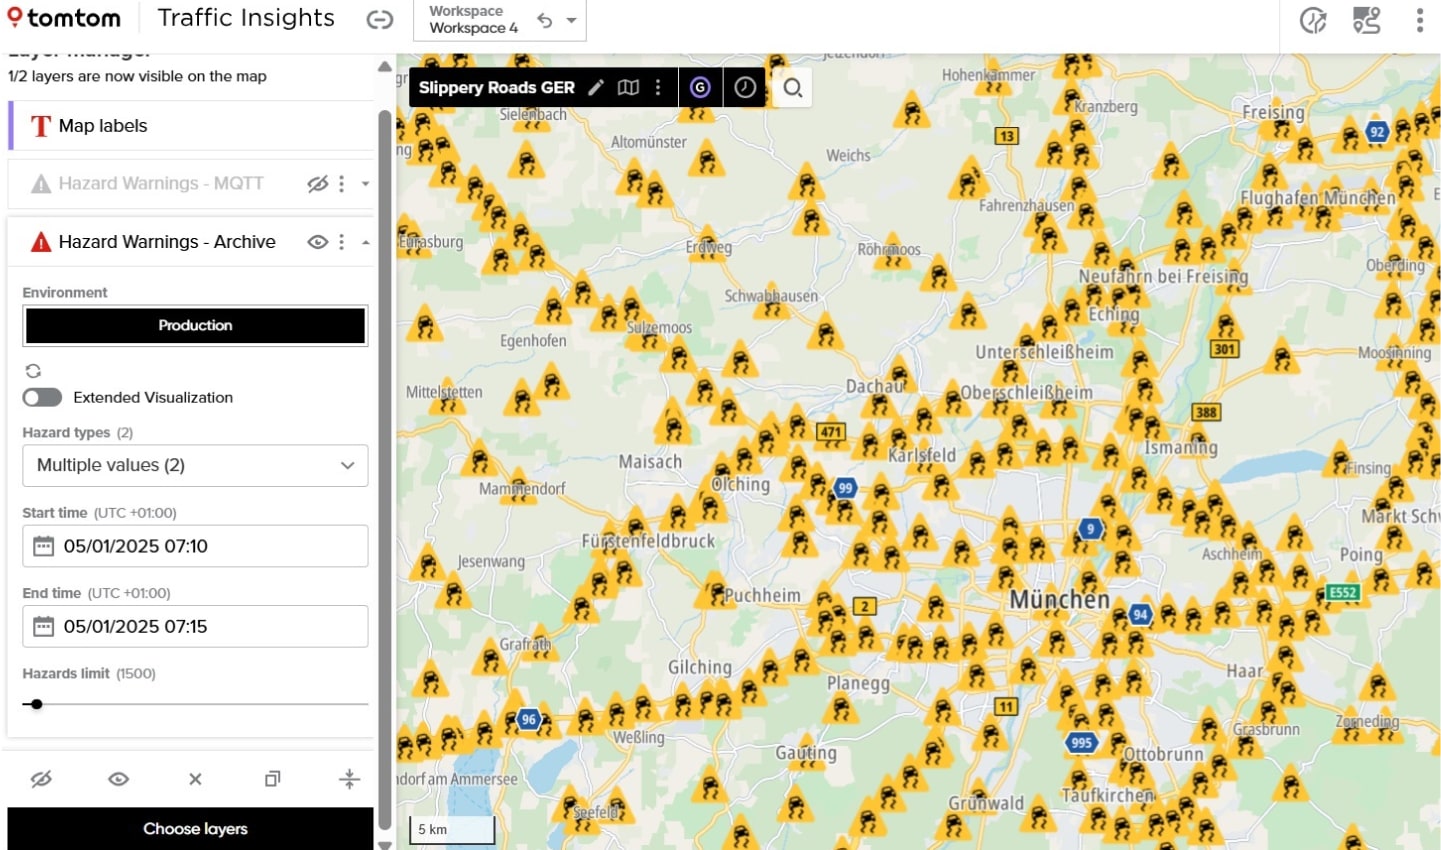
Task: Click the Dachau label on the map
Action: (875, 386)
